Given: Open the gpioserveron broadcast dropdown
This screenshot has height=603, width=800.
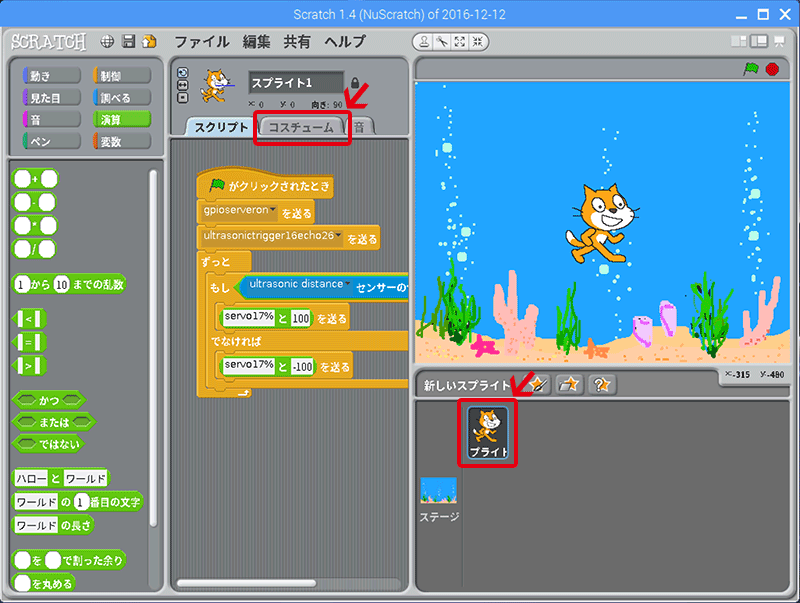Looking at the screenshot, I should click(272, 211).
